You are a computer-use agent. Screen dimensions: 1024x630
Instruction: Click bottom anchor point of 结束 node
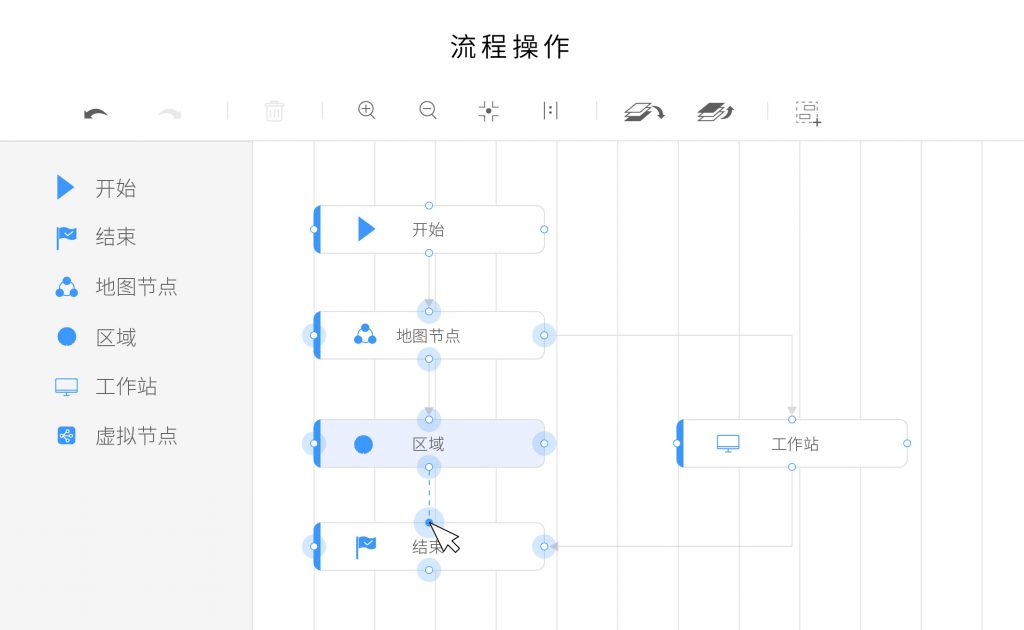(429, 571)
